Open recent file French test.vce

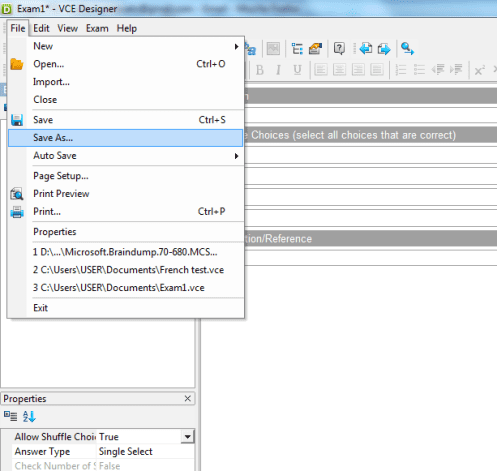tap(128, 270)
